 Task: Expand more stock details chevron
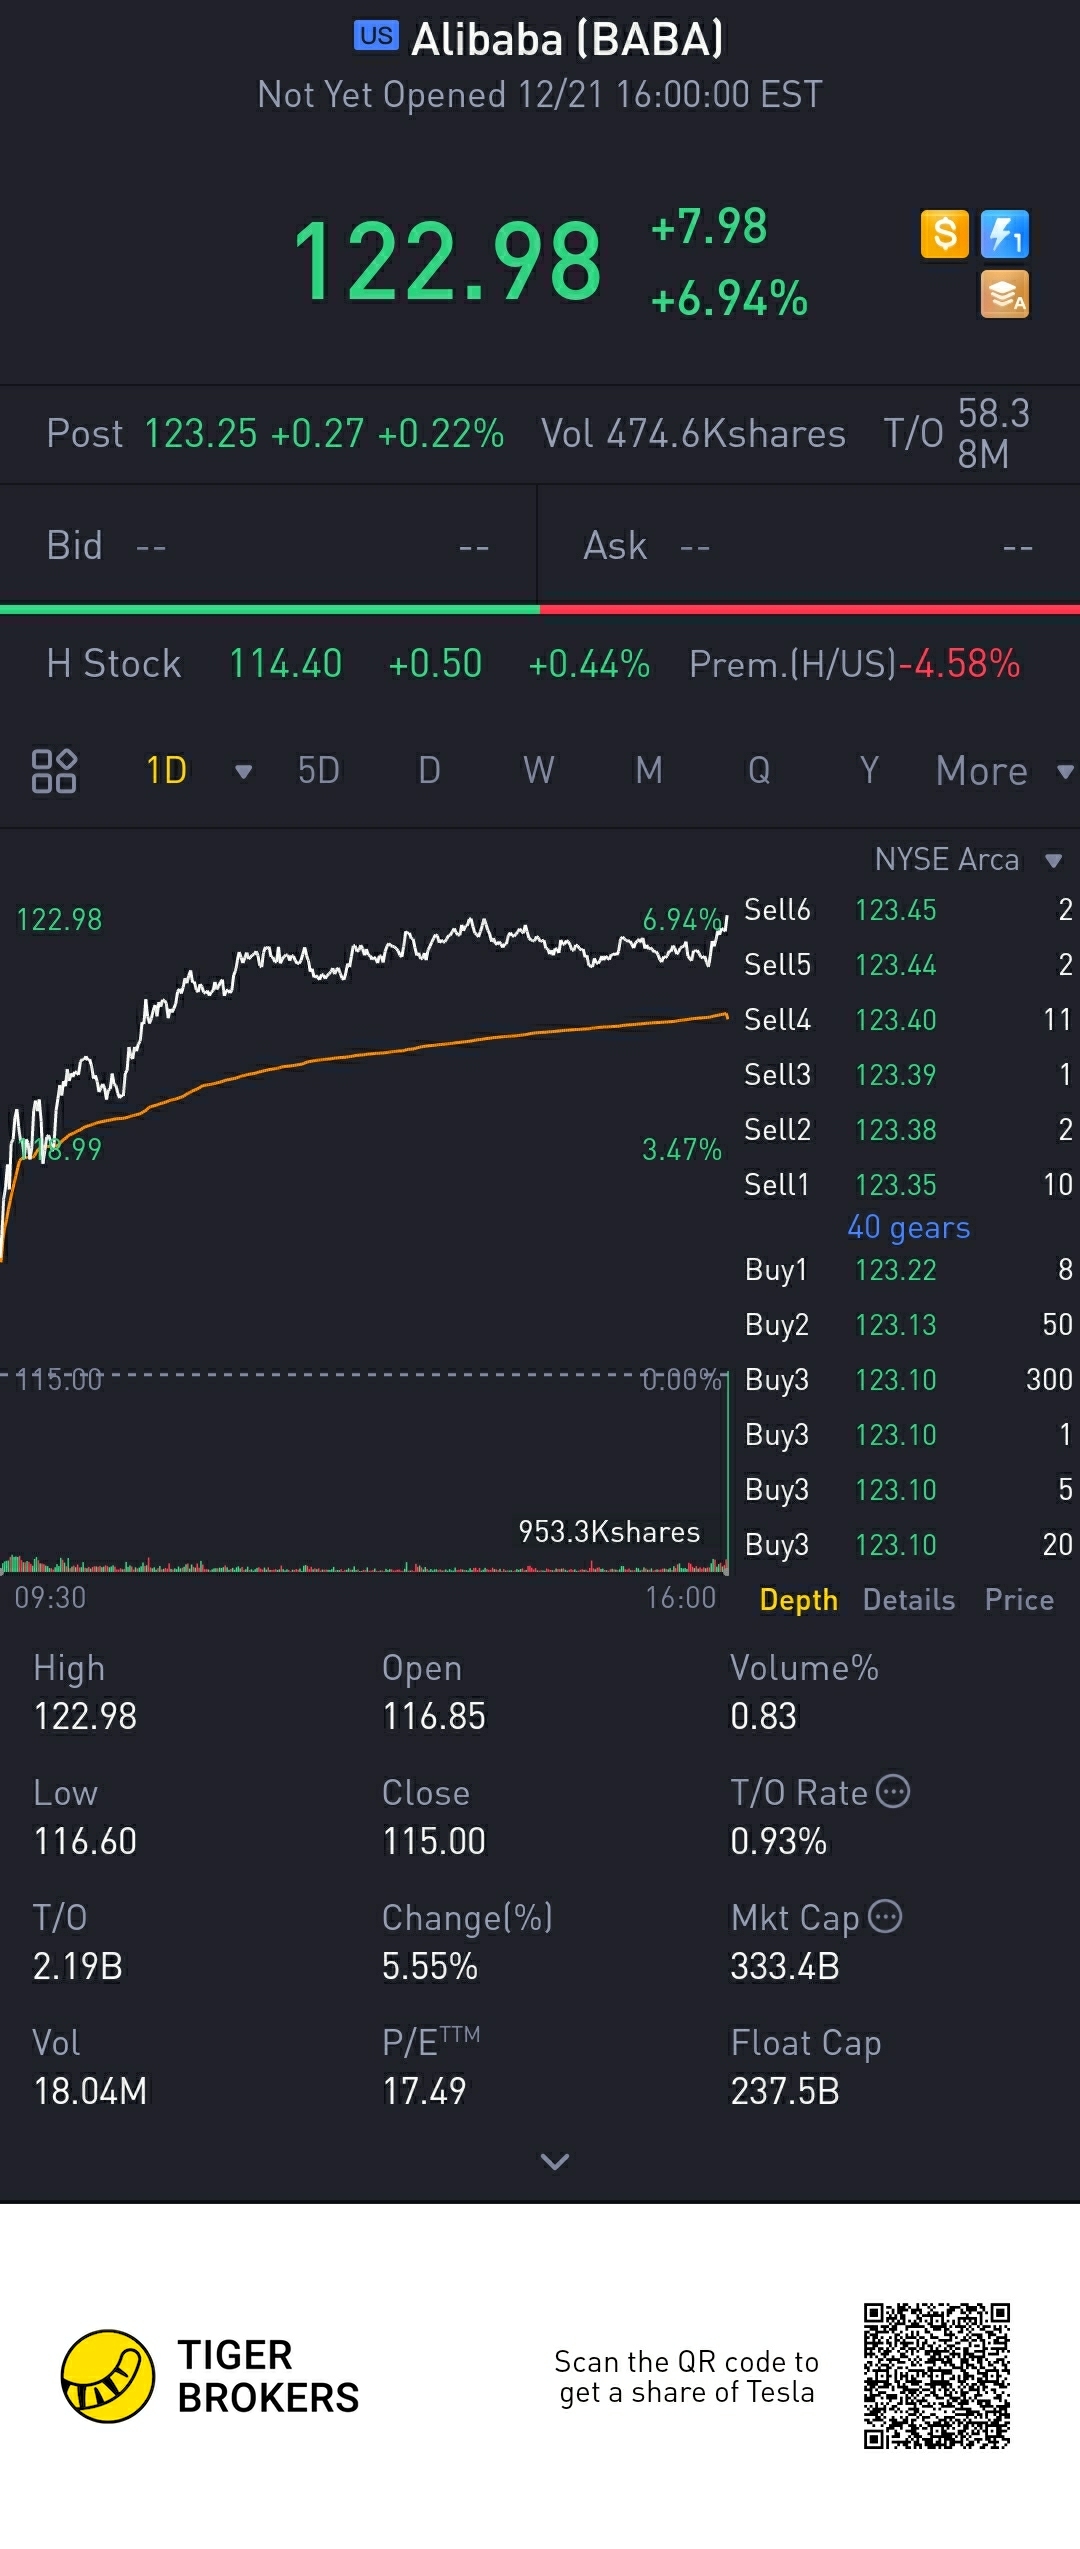pos(555,2162)
